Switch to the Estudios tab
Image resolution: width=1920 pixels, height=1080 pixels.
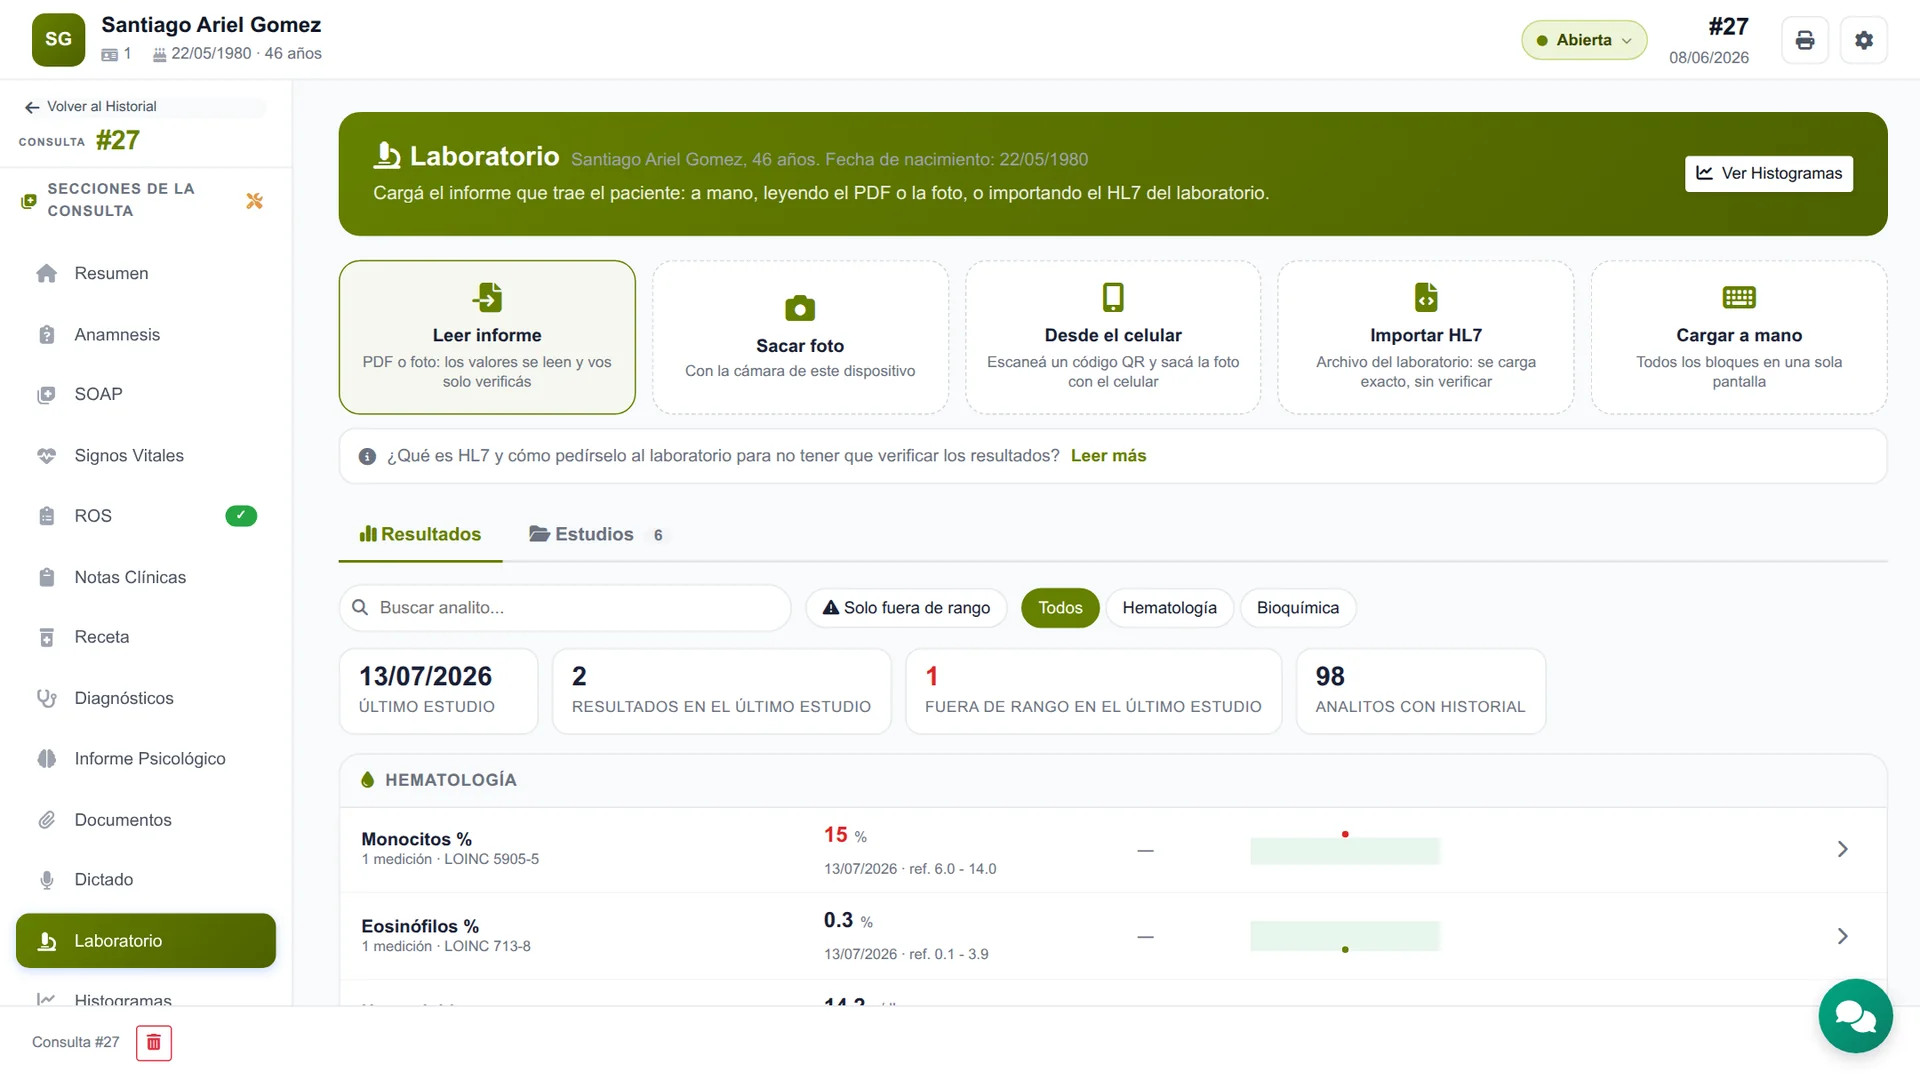point(595,534)
